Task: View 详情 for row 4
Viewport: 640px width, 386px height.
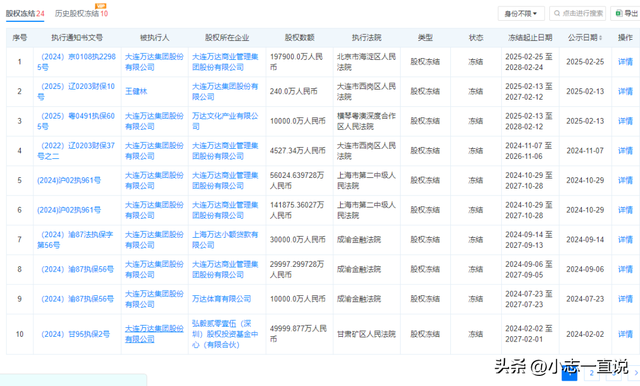Action: pyautogui.click(x=625, y=151)
